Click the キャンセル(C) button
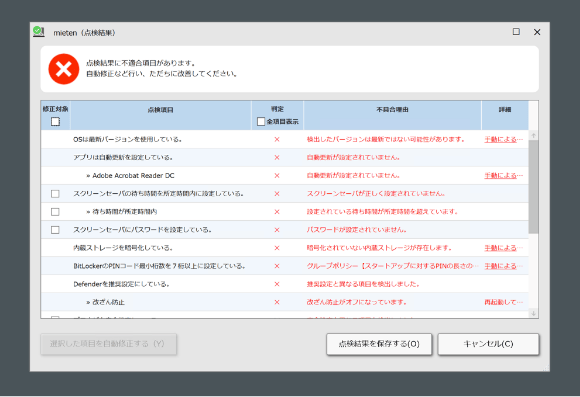Viewport: 580px width, 397px height. click(x=489, y=344)
